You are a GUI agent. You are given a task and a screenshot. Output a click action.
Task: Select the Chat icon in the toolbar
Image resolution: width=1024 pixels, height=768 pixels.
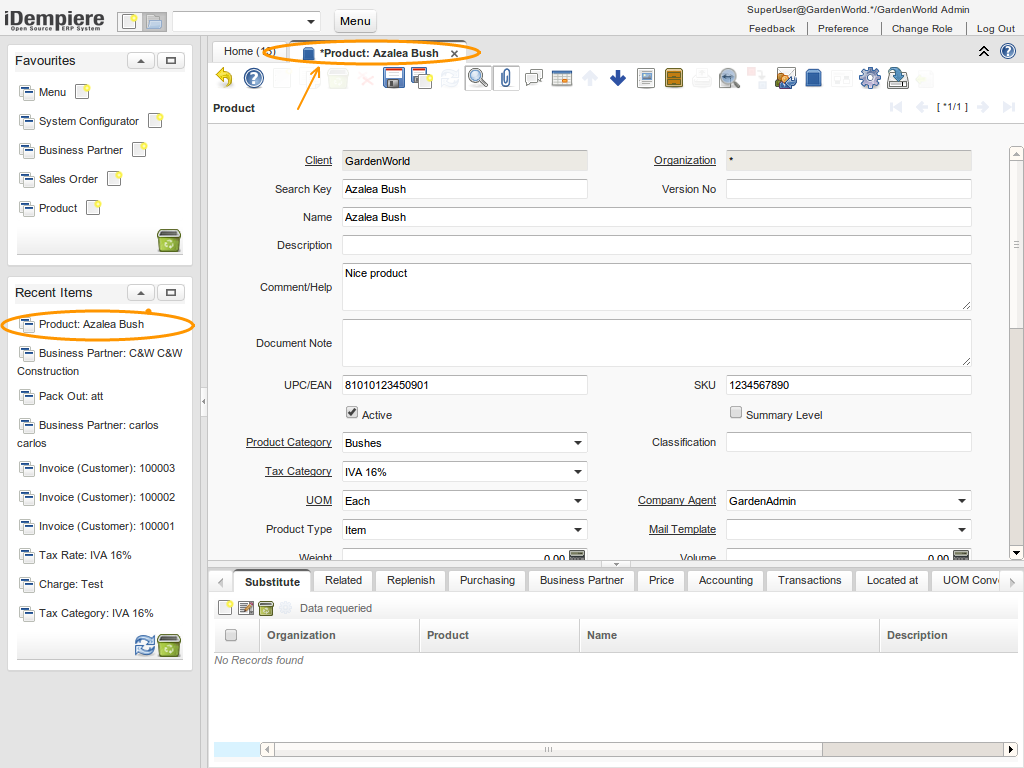533,78
